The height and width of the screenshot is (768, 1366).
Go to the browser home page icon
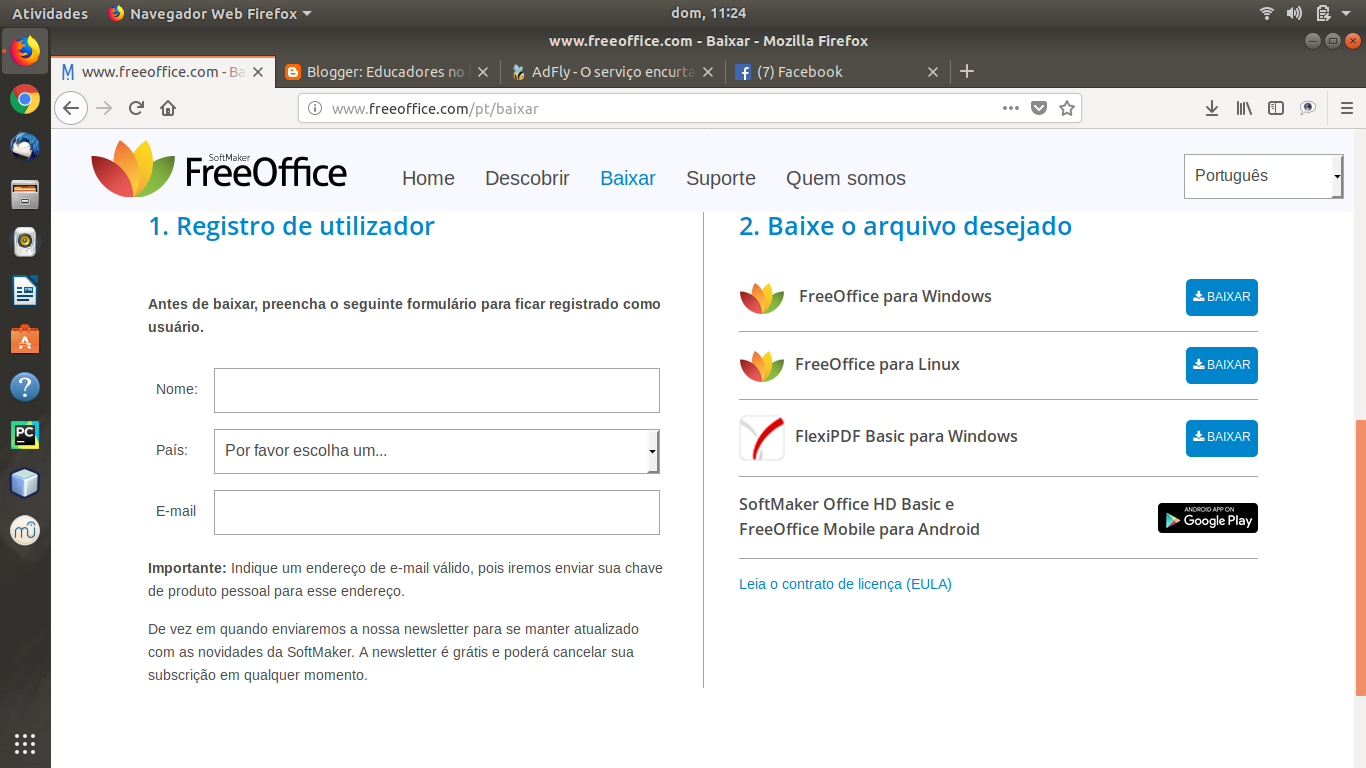click(168, 108)
